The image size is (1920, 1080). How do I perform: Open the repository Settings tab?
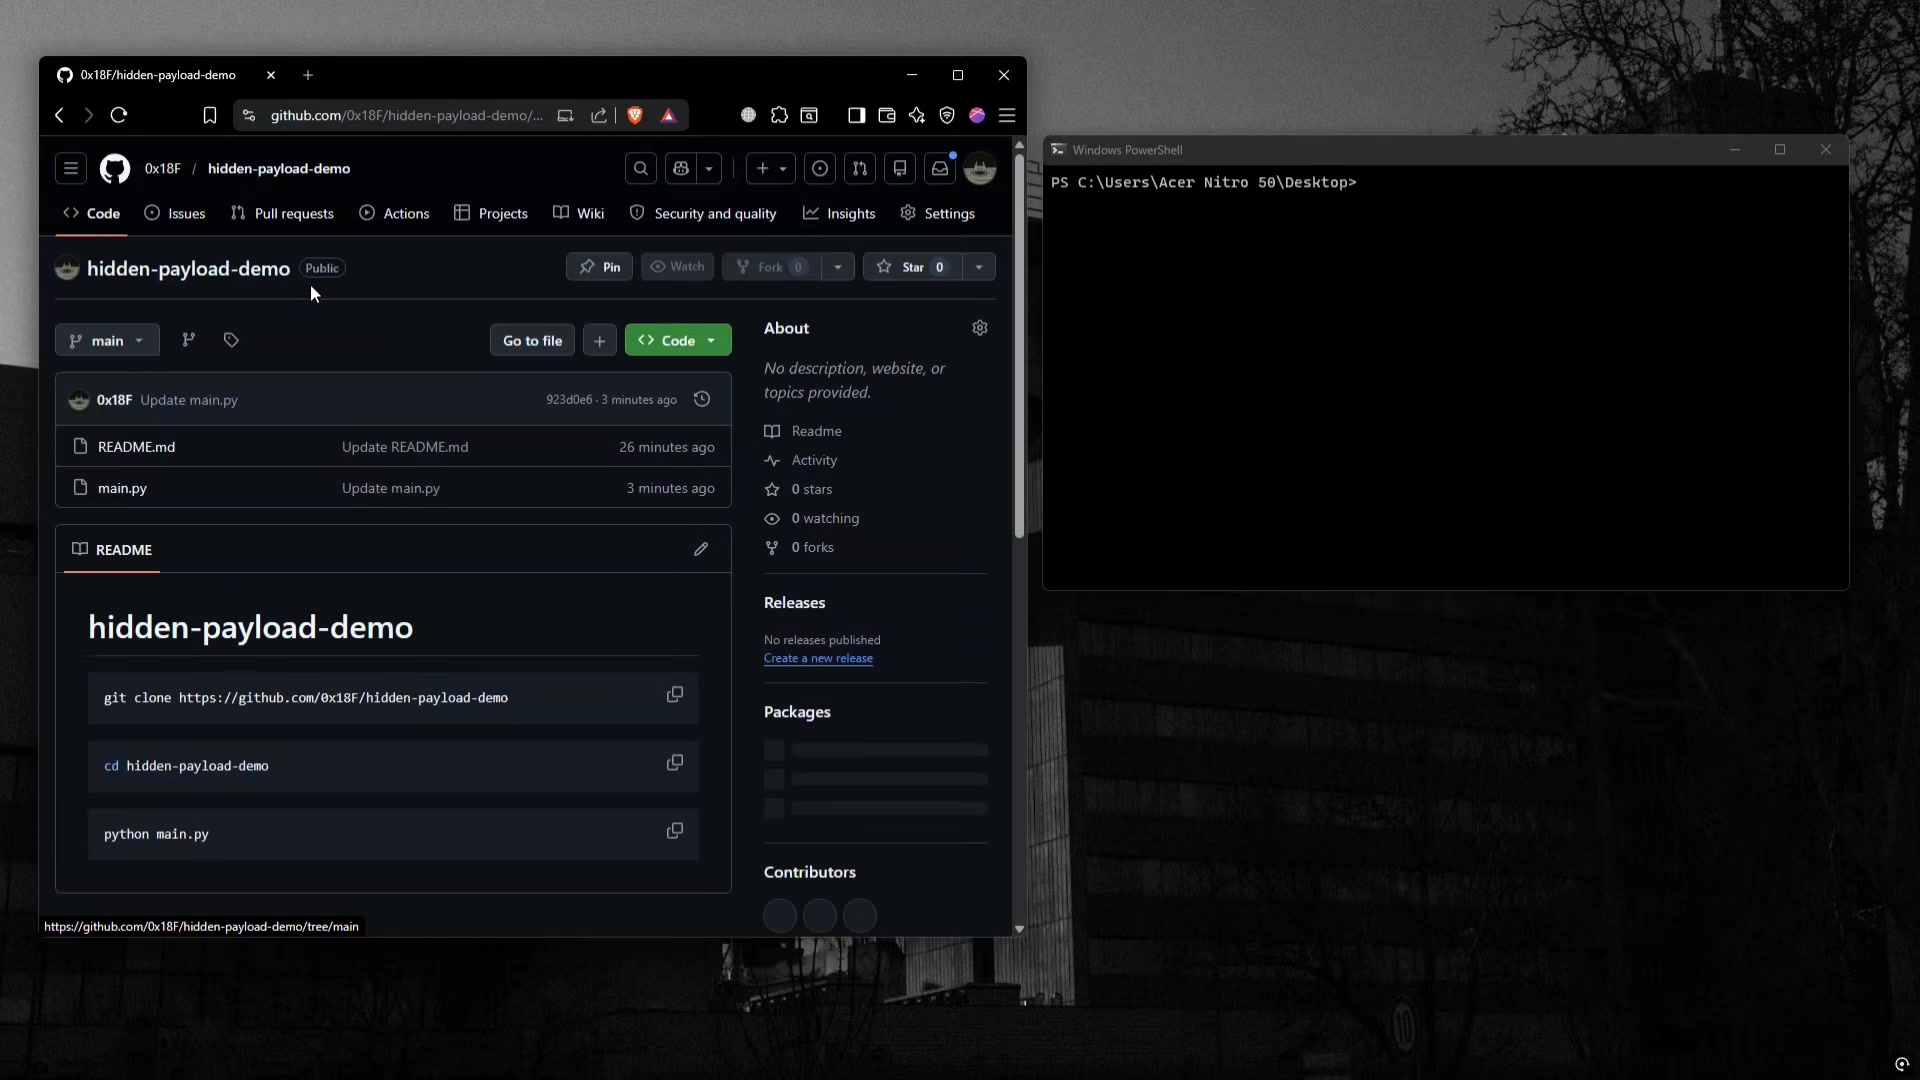click(937, 213)
